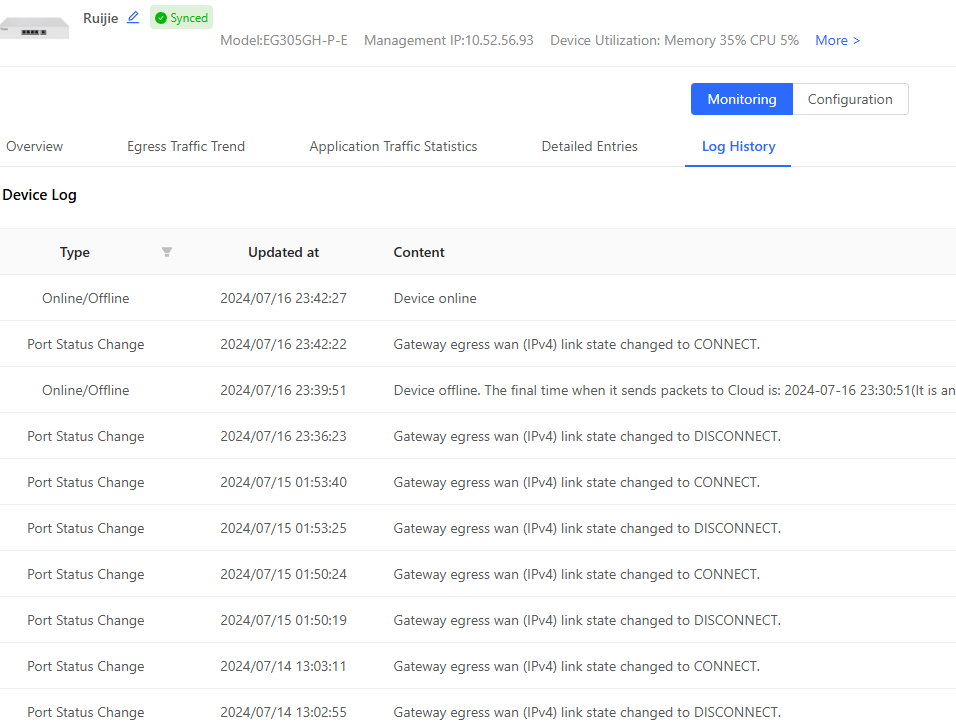
Task: Click the Updated at column header
Action: 284,252
